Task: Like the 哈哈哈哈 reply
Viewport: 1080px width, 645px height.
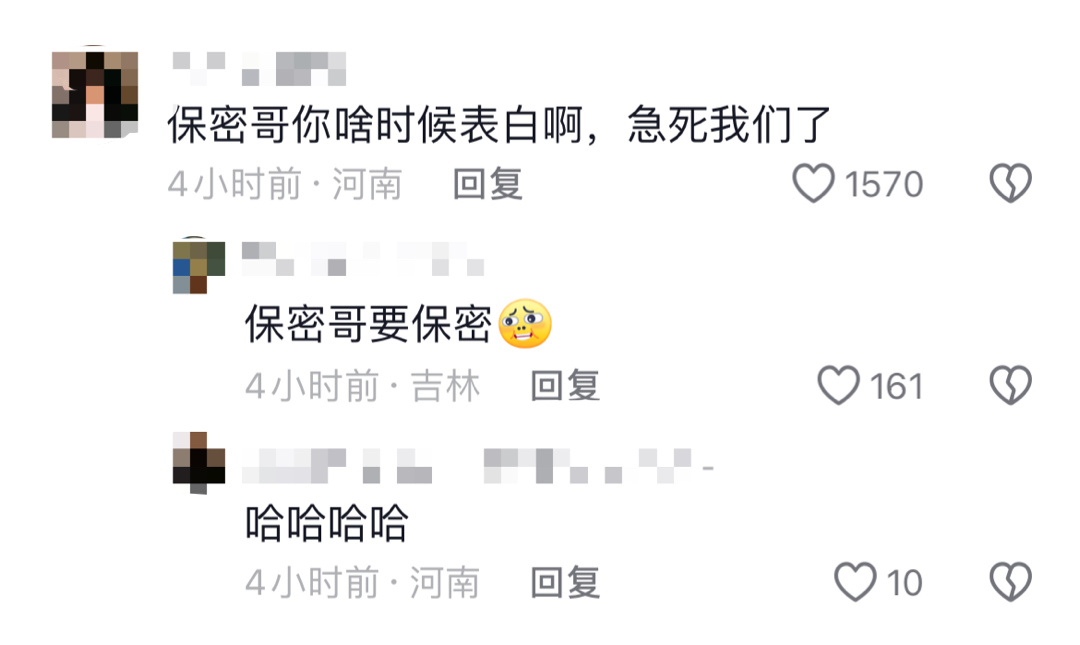Action: coord(855,582)
